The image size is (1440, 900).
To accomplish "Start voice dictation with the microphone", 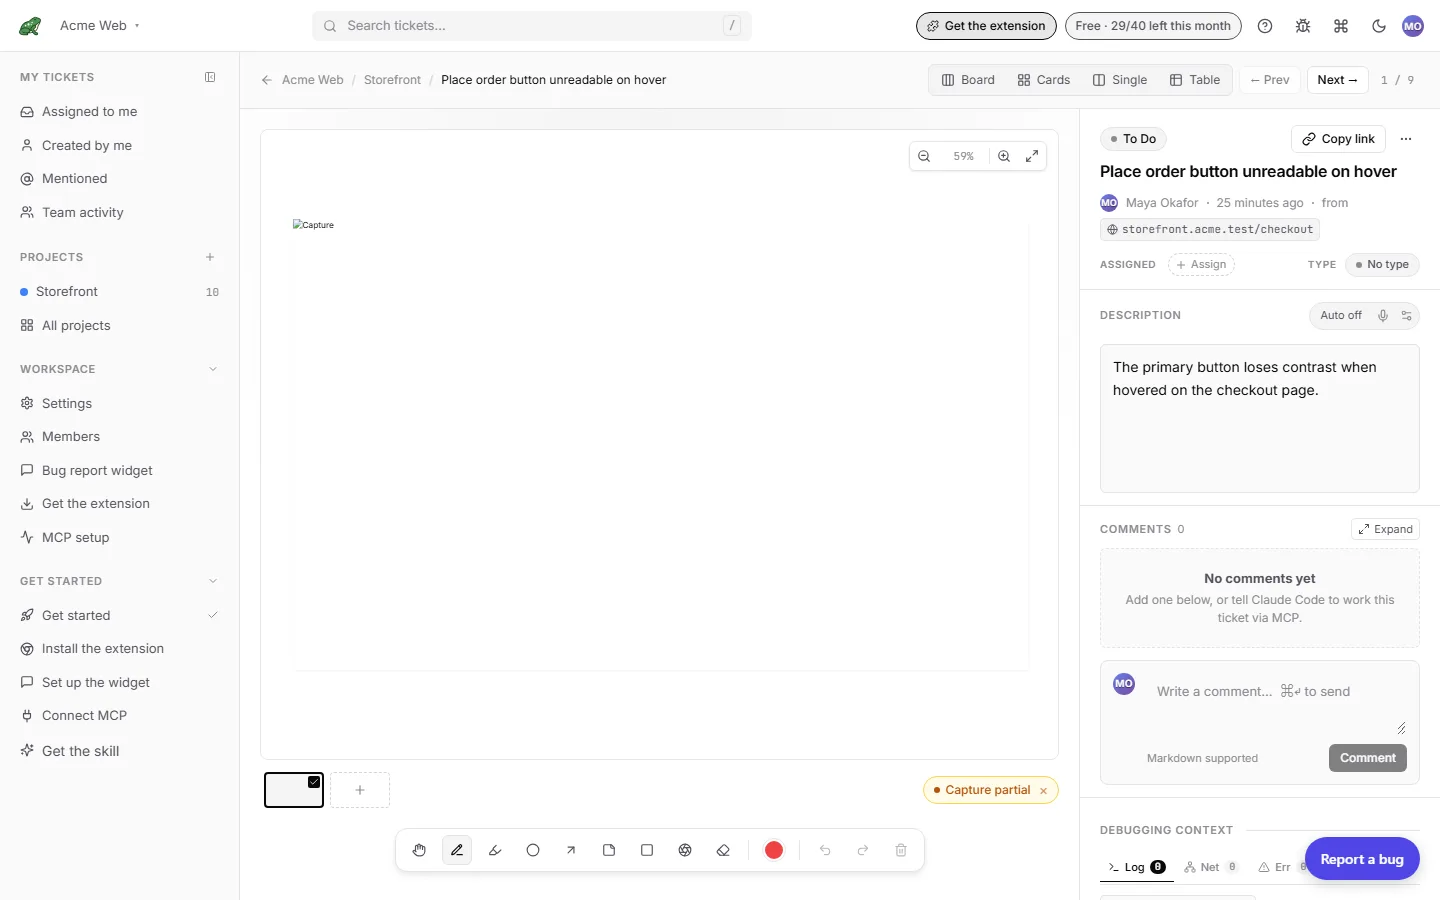I will tap(1383, 316).
